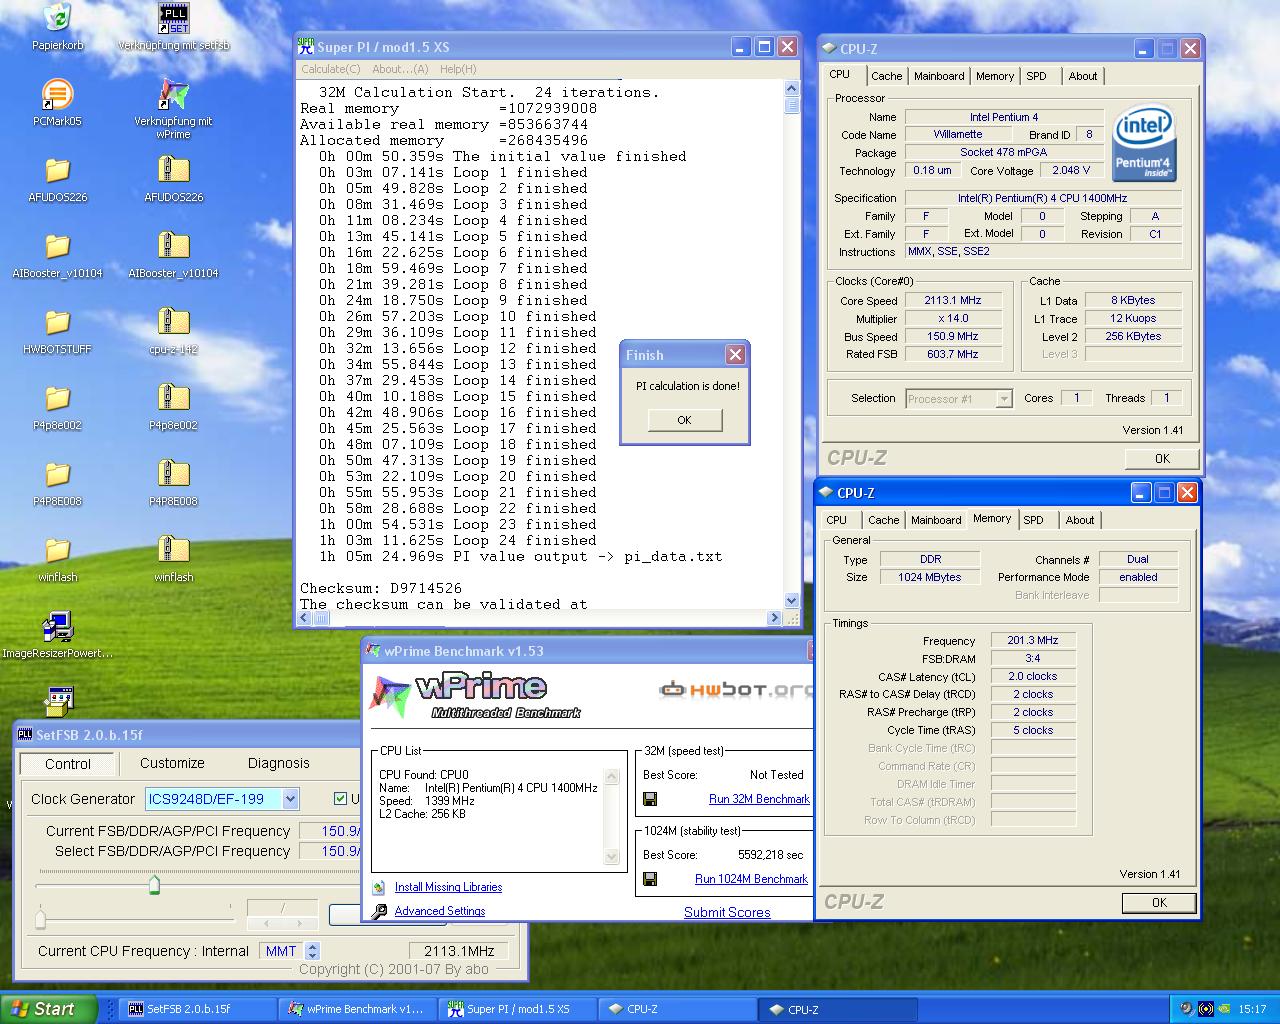Open the Calculate(C) menu in Super PI
1280x1024 pixels.
tap(331, 69)
